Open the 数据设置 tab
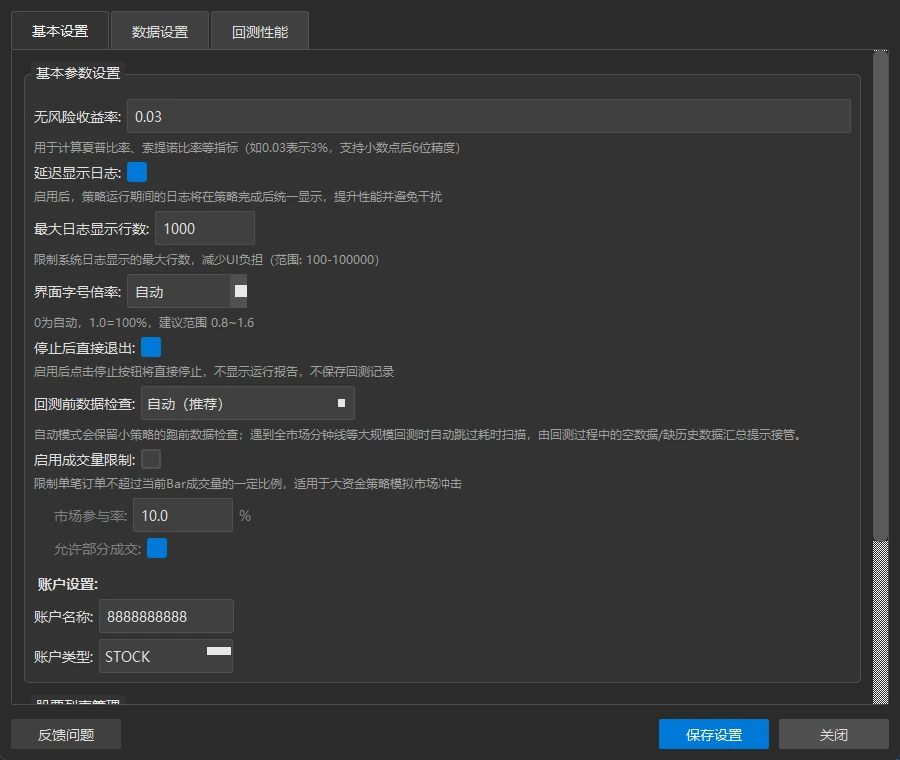This screenshot has width=900, height=760. point(160,32)
